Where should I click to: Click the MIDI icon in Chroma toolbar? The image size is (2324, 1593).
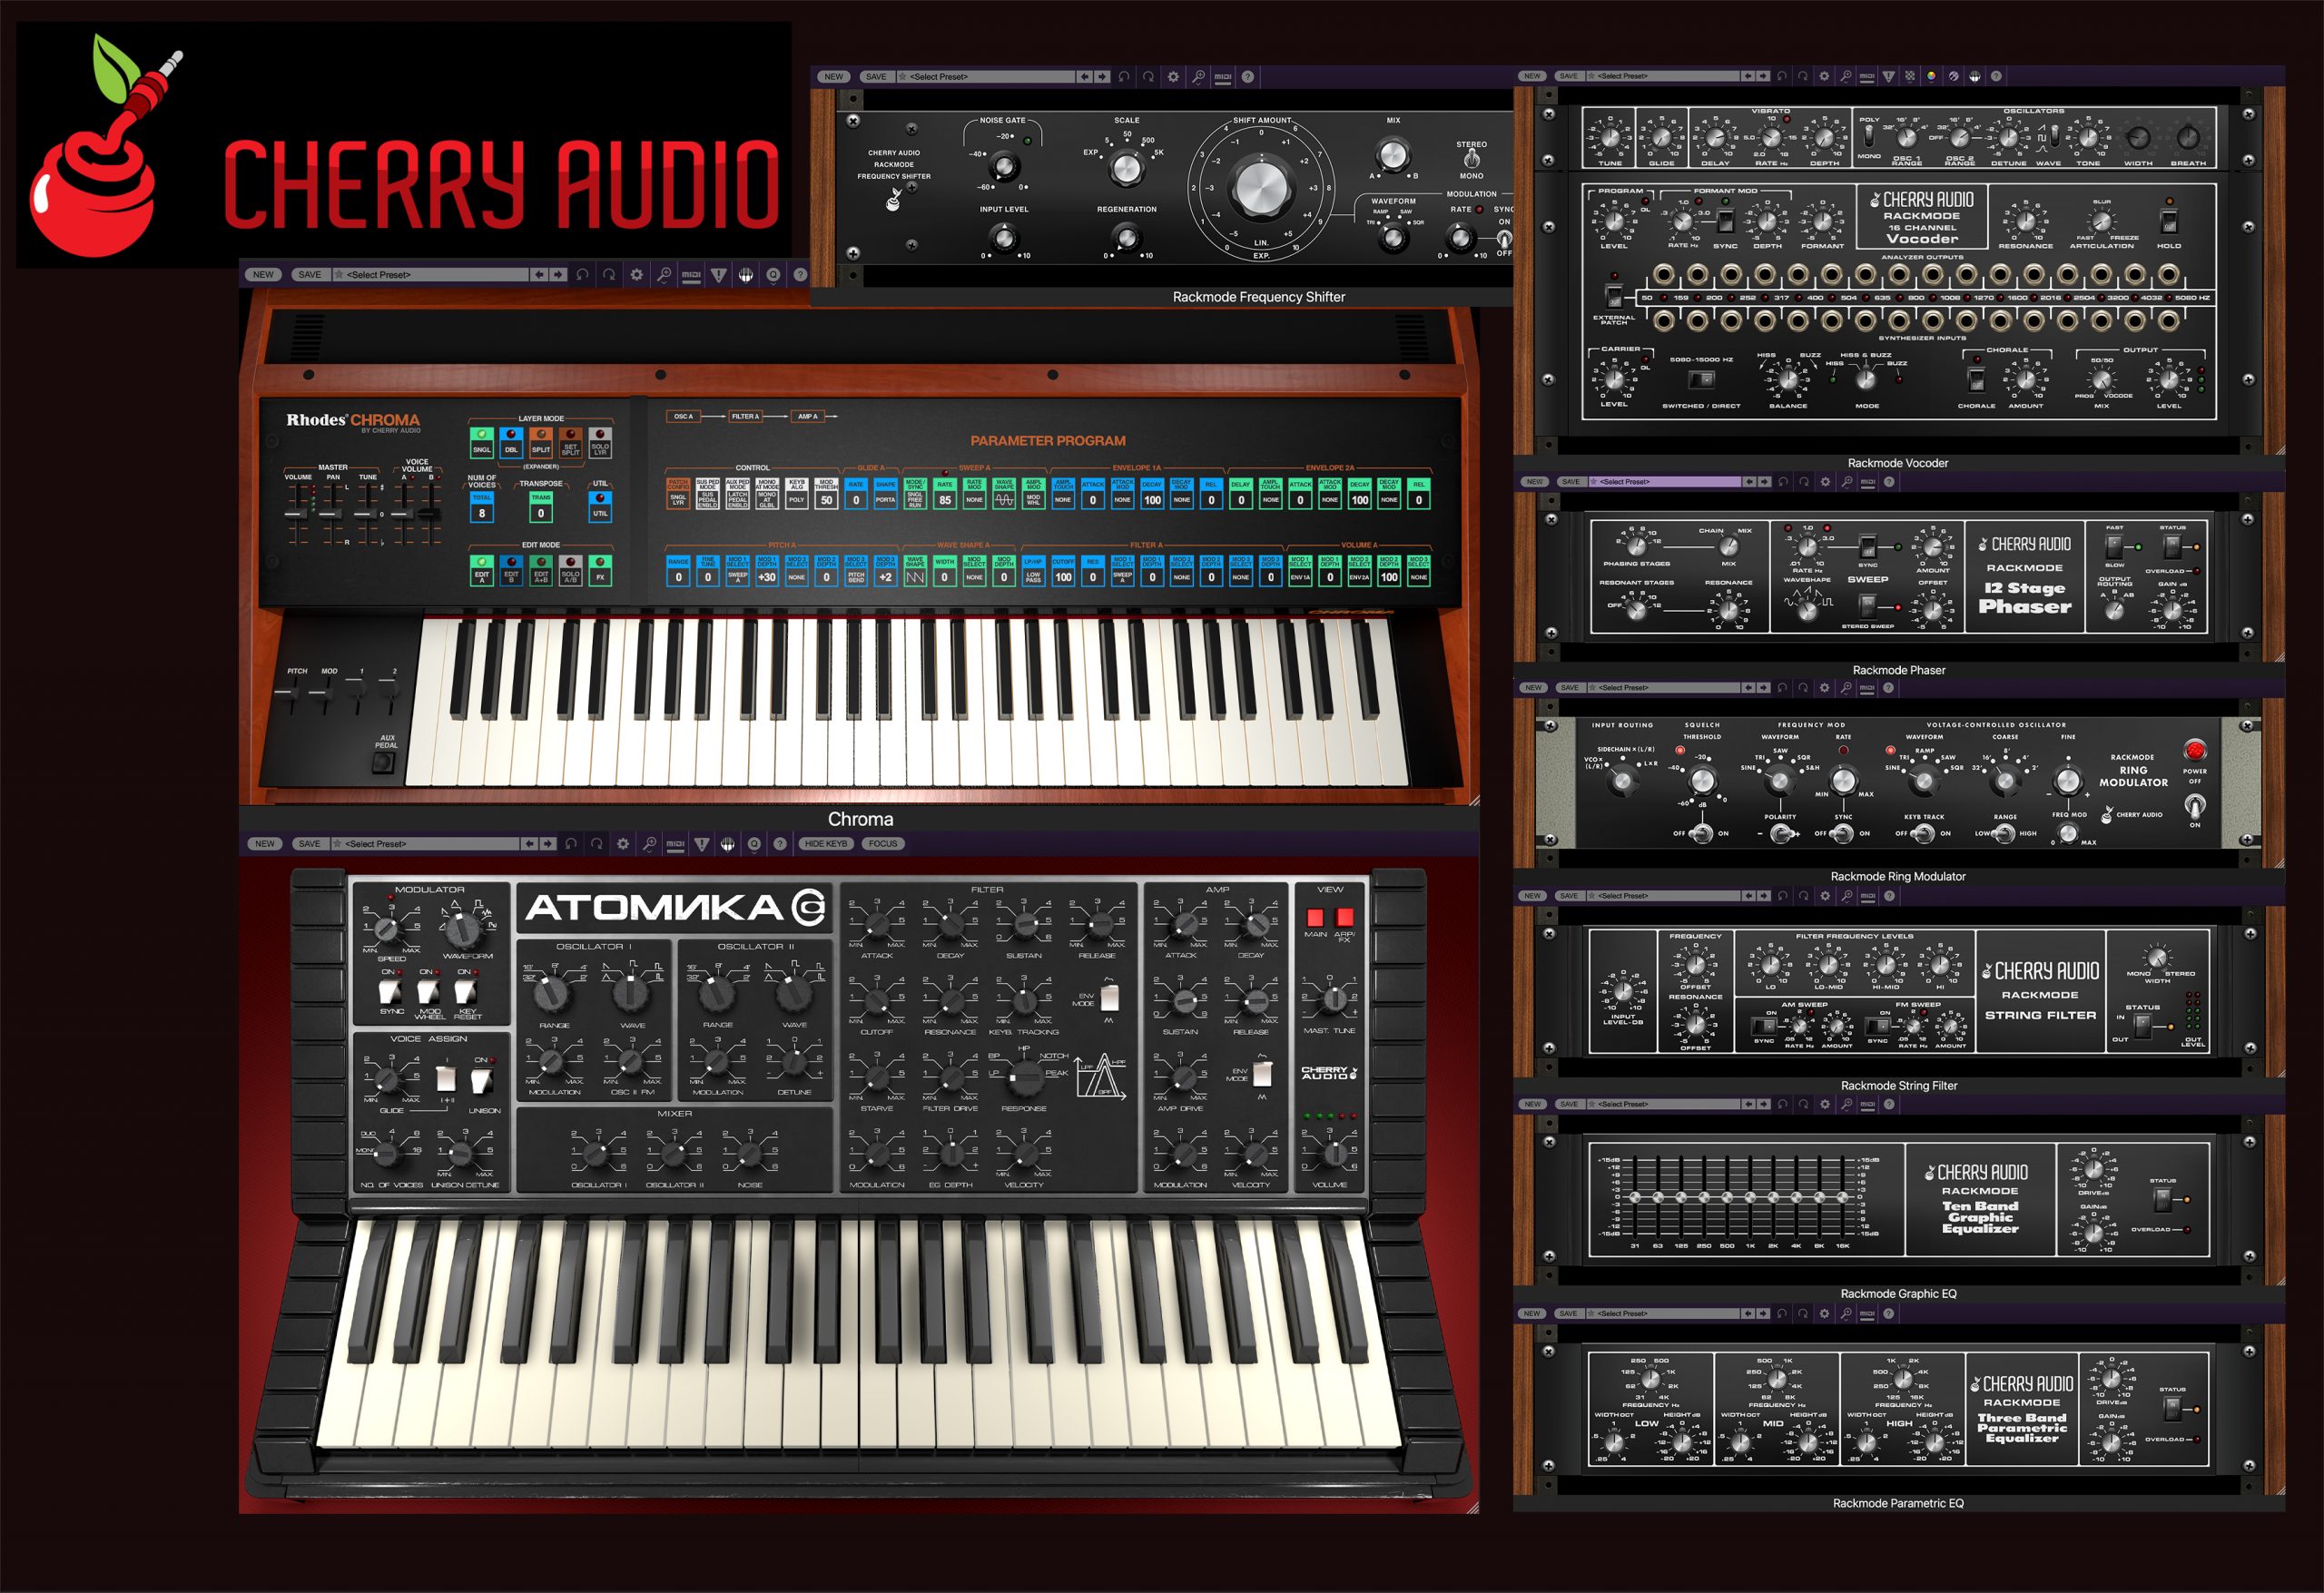[x=691, y=274]
